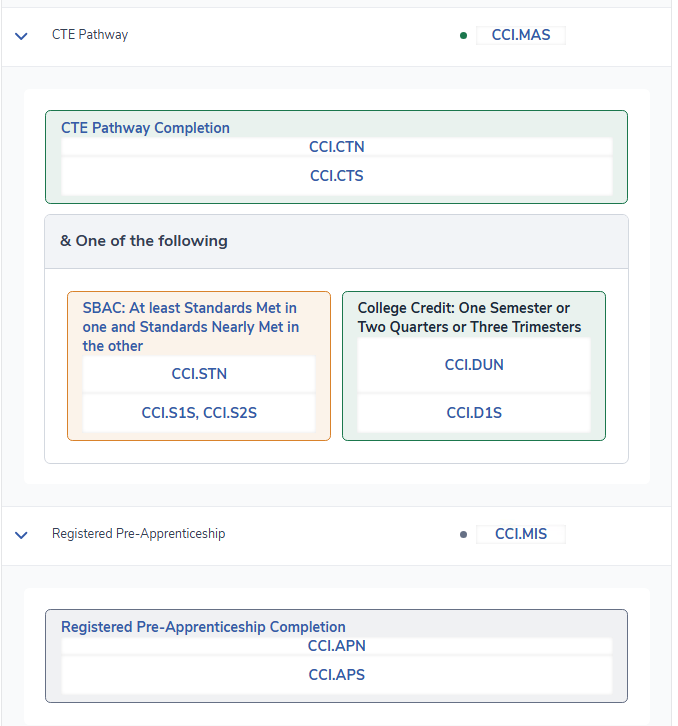Open the CCI.APN indicator link
The width and height of the screenshot is (678, 726).
[336, 646]
